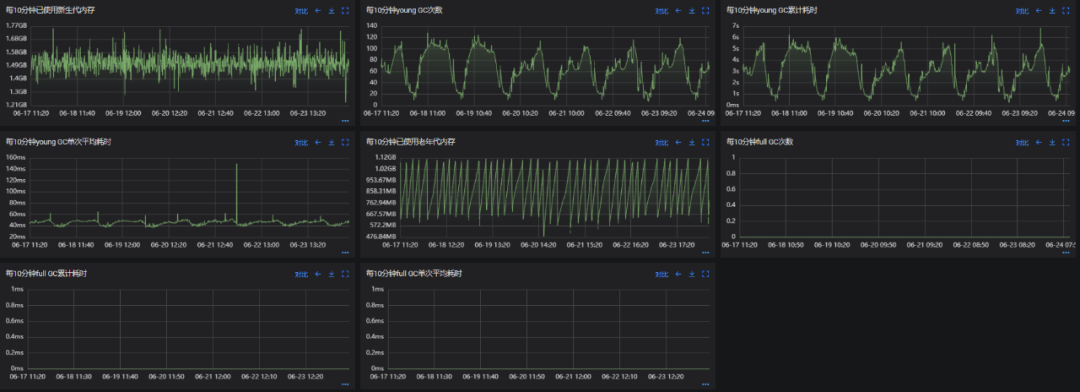1080x392 pixels.
Task: Click back arrow on 每10分钟full GC累计耗时 panel
Action: point(318,274)
